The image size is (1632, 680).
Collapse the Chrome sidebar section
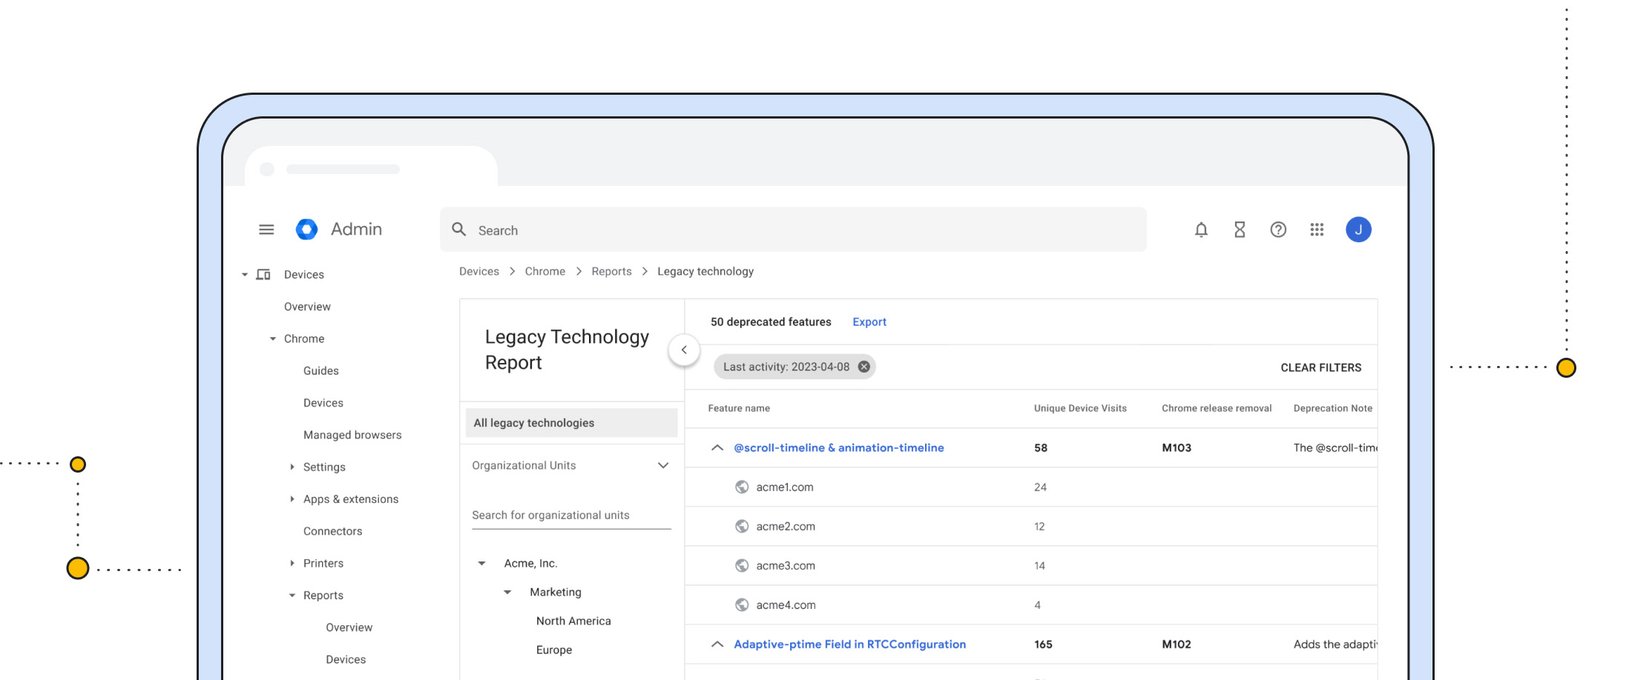tap(272, 339)
